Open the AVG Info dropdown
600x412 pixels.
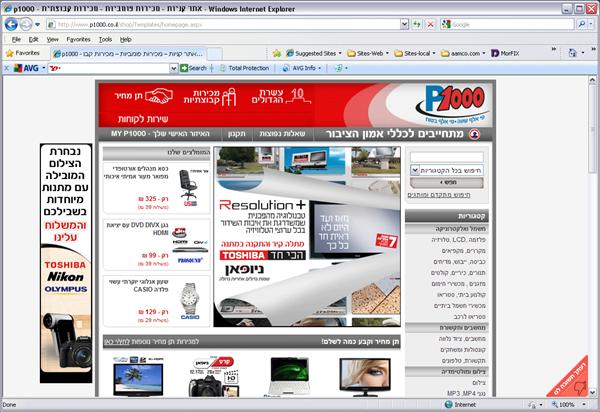tap(302, 68)
